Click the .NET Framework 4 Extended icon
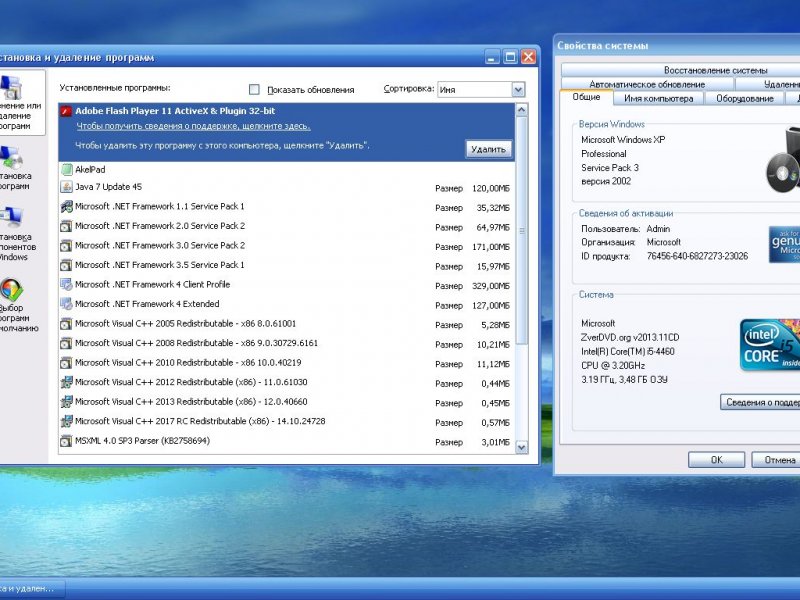Screen dimensions: 800x600 pyautogui.click(x=66, y=304)
